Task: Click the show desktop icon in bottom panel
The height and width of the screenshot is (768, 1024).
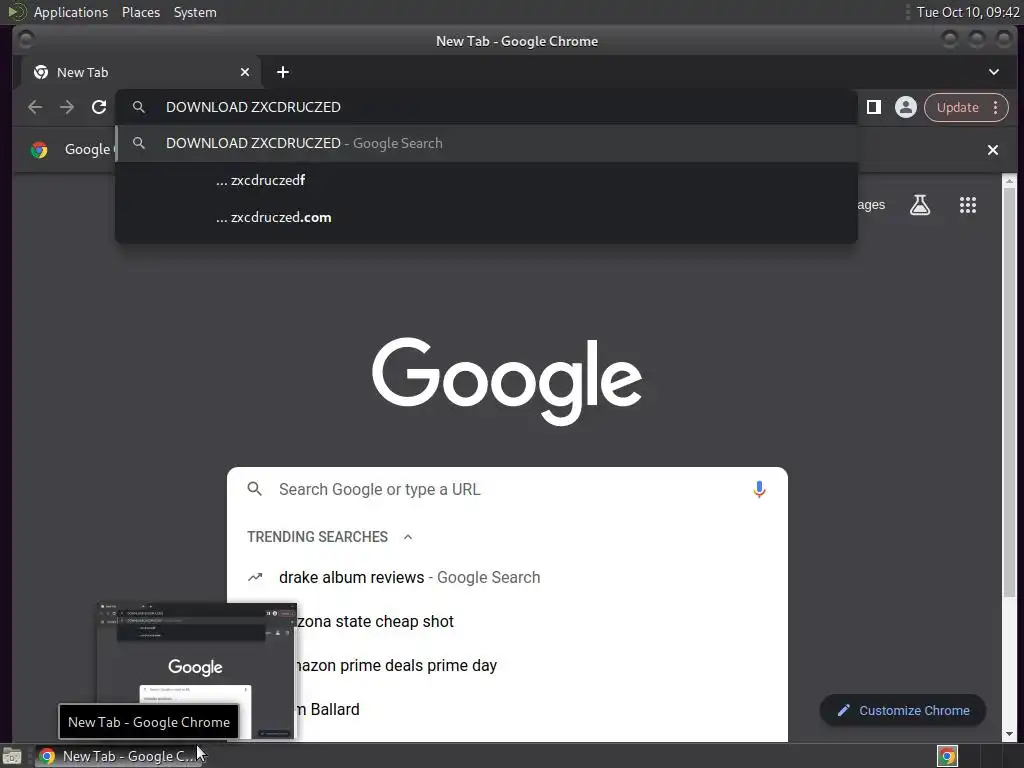Action: pos(12,756)
